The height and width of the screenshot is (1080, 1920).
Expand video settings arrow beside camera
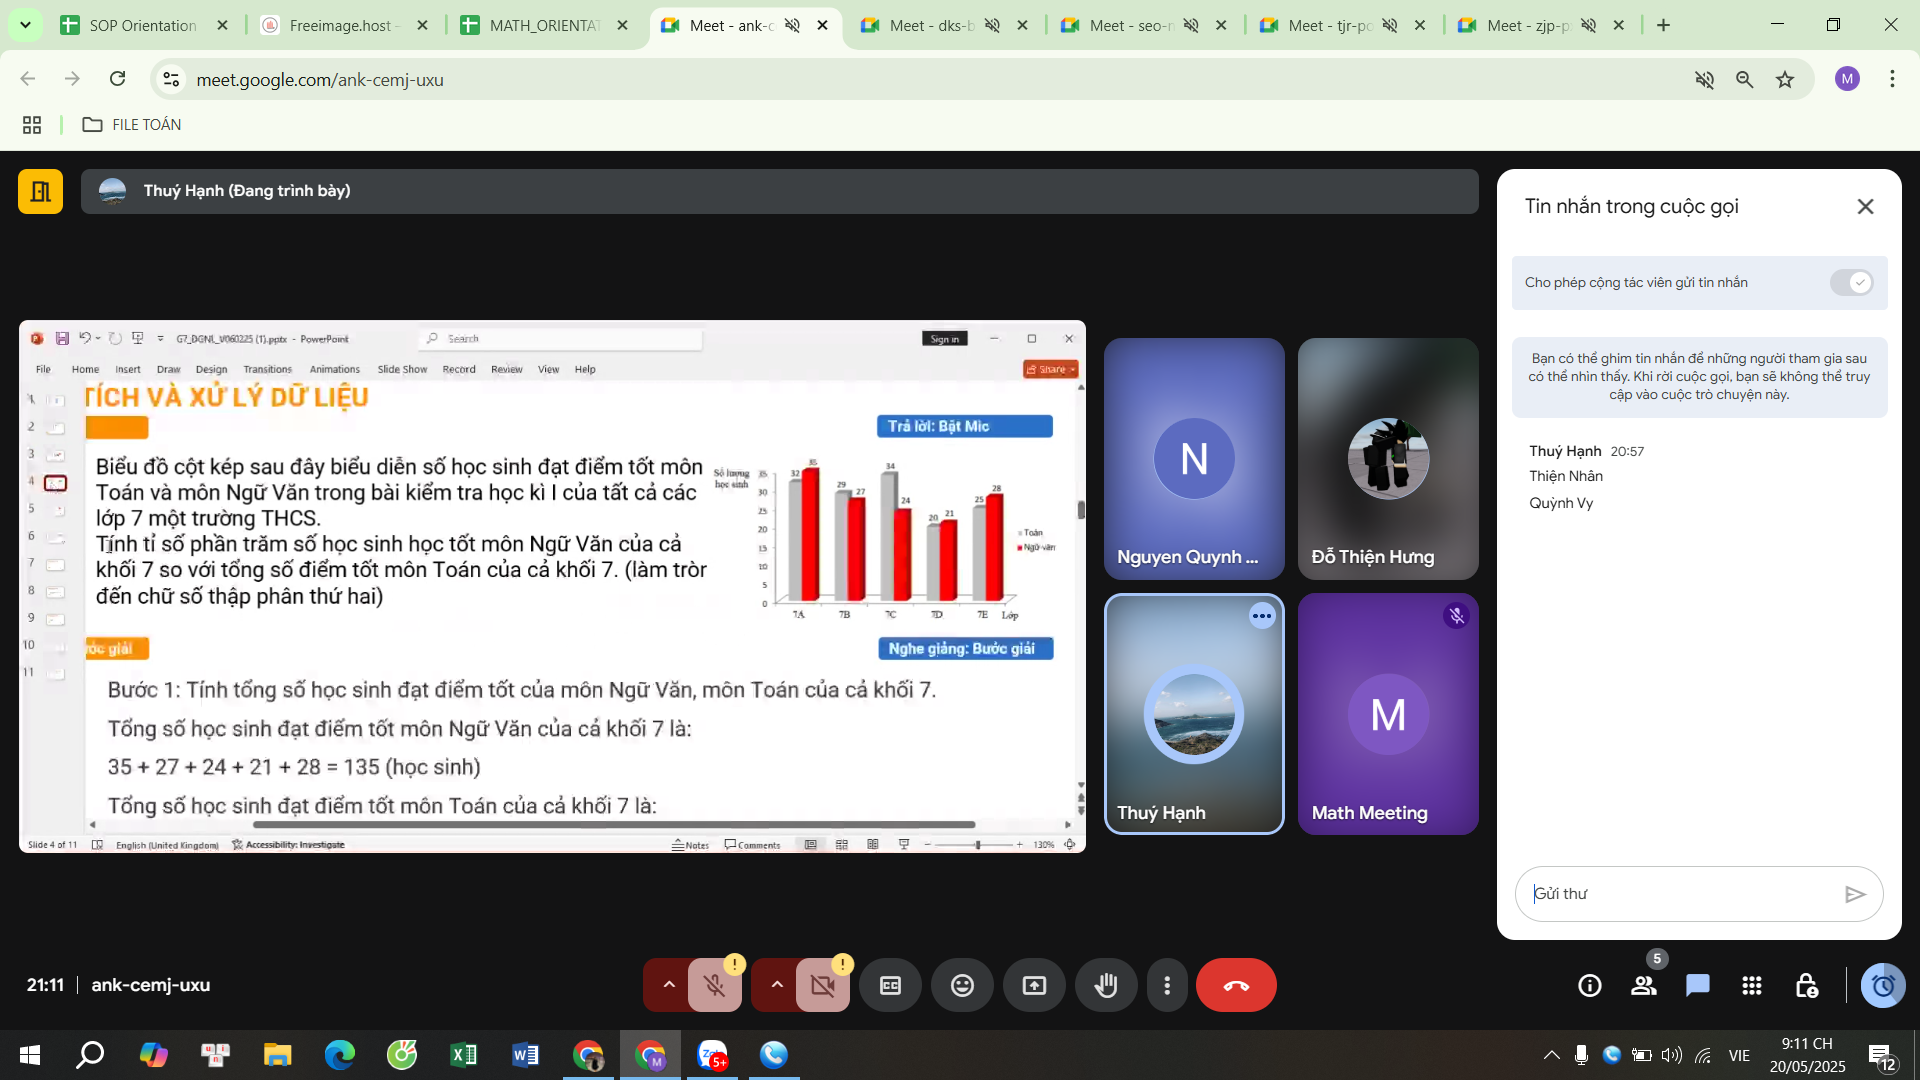pos(777,985)
